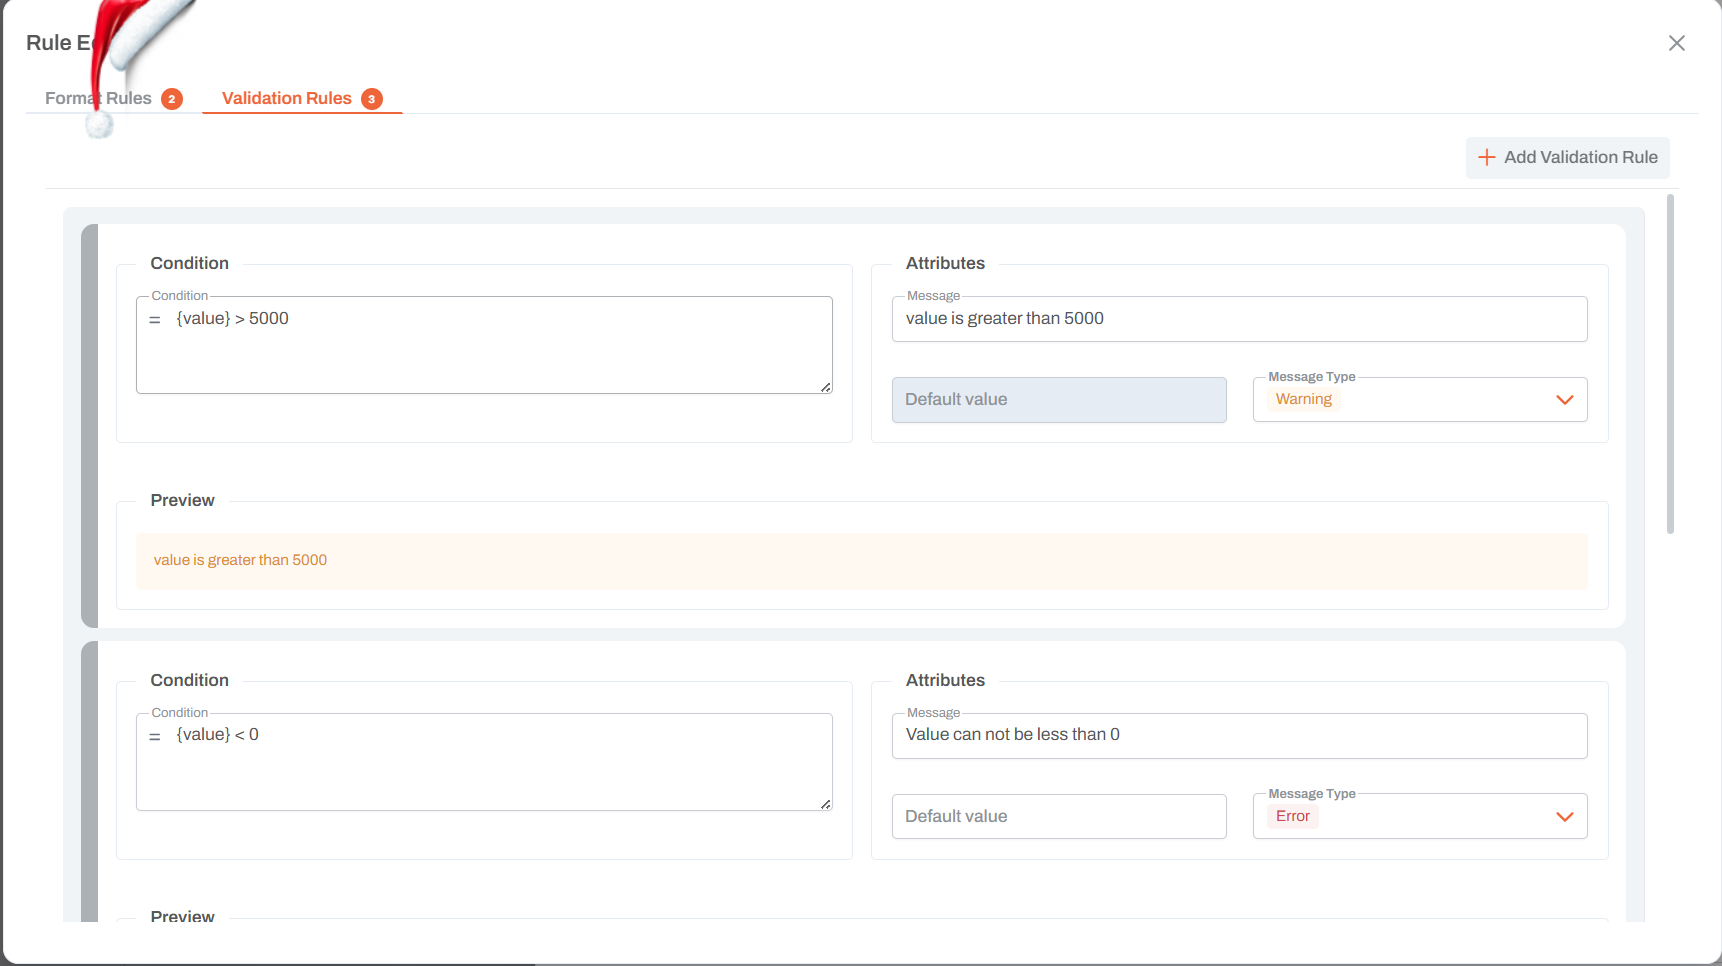The height and width of the screenshot is (966, 1722).
Task: Click the first Default value field
Action: (x=1059, y=399)
